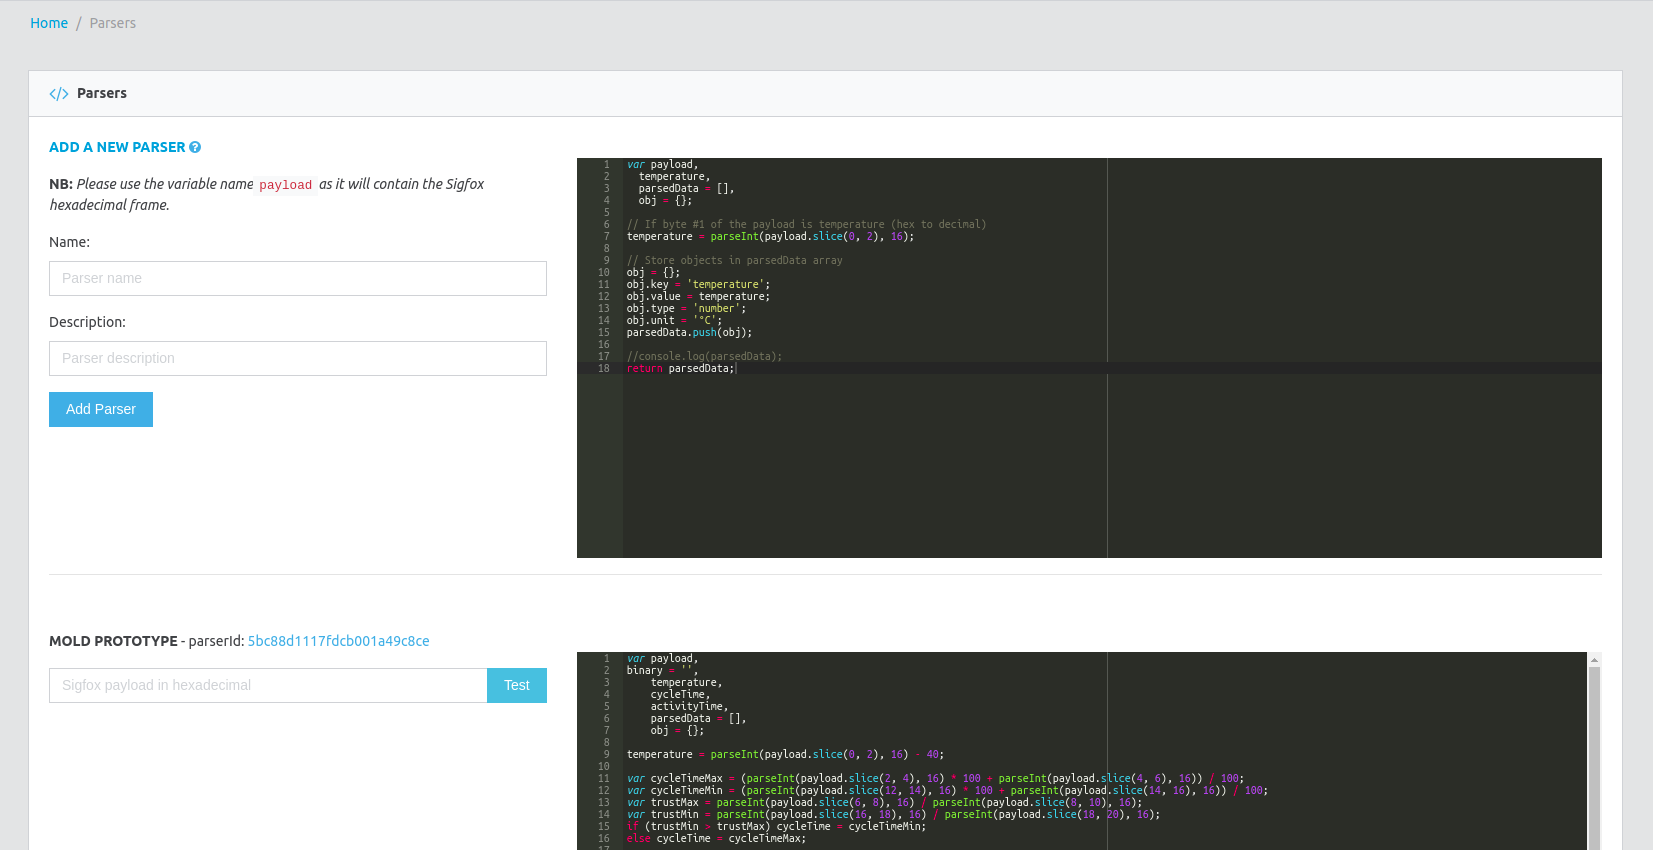Click the '//console.log(parsedData);' comment line
The height and width of the screenshot is (850, 1653).
click(704, 357)
